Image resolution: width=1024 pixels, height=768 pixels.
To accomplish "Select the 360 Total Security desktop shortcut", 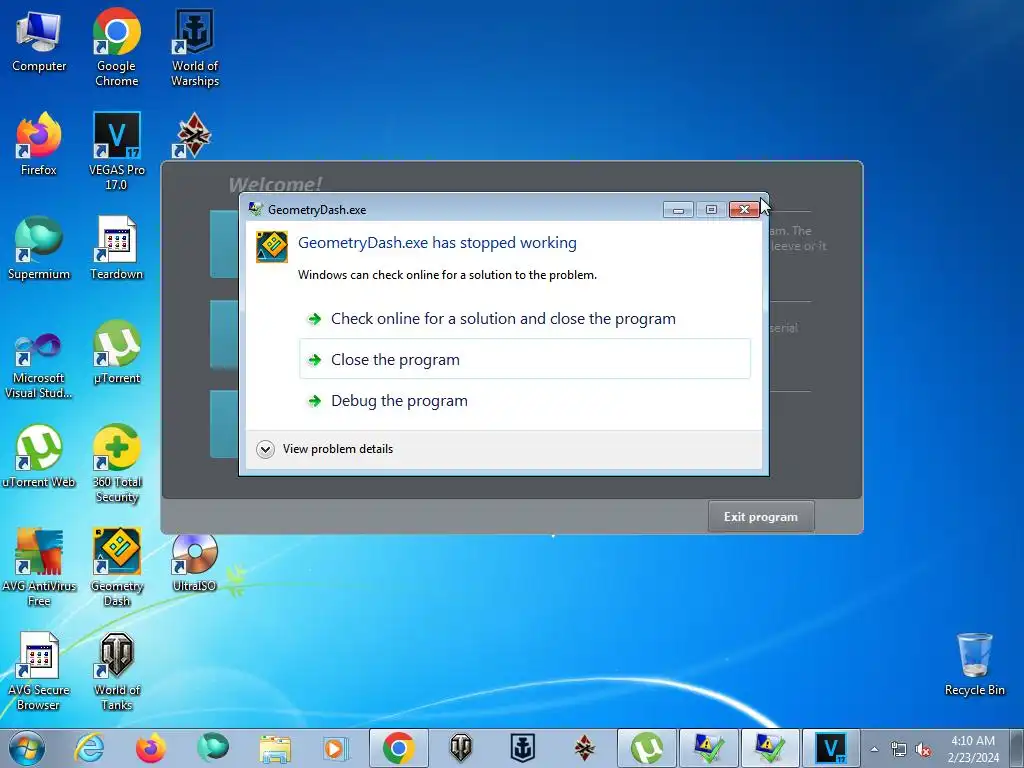I will 116,464.
